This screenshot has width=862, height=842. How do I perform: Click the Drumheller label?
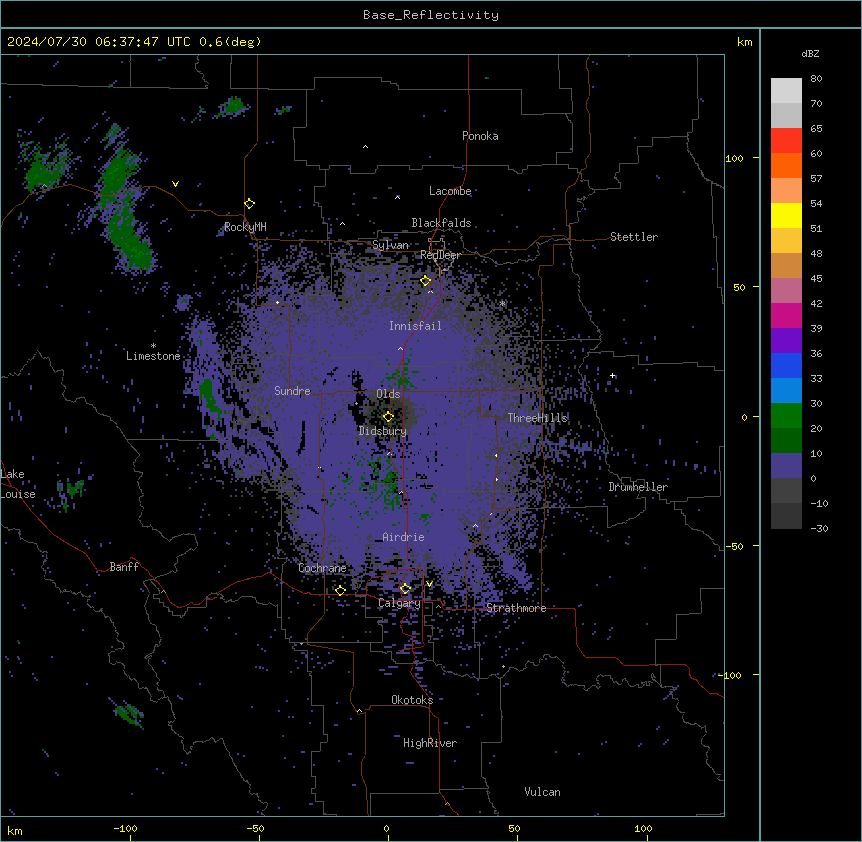[x=638, y=487]
